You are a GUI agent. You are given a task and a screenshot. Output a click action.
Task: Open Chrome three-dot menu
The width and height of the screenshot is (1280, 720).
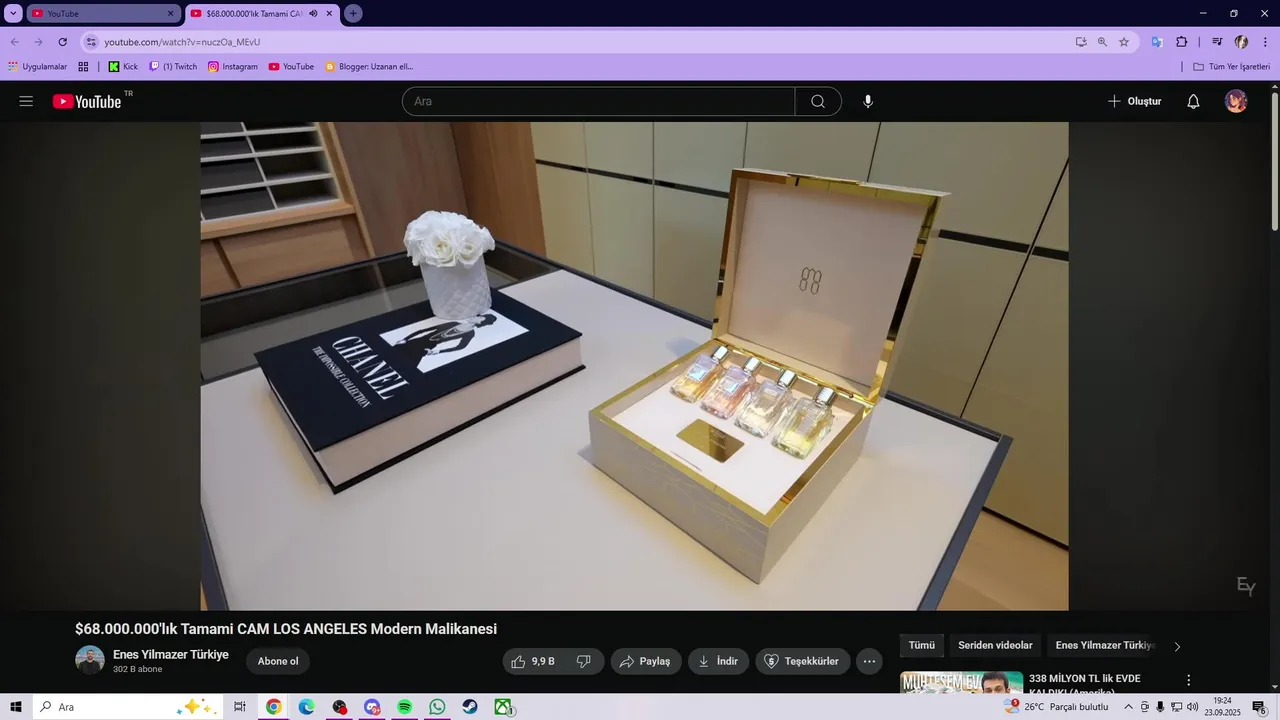click(1265, 42)
